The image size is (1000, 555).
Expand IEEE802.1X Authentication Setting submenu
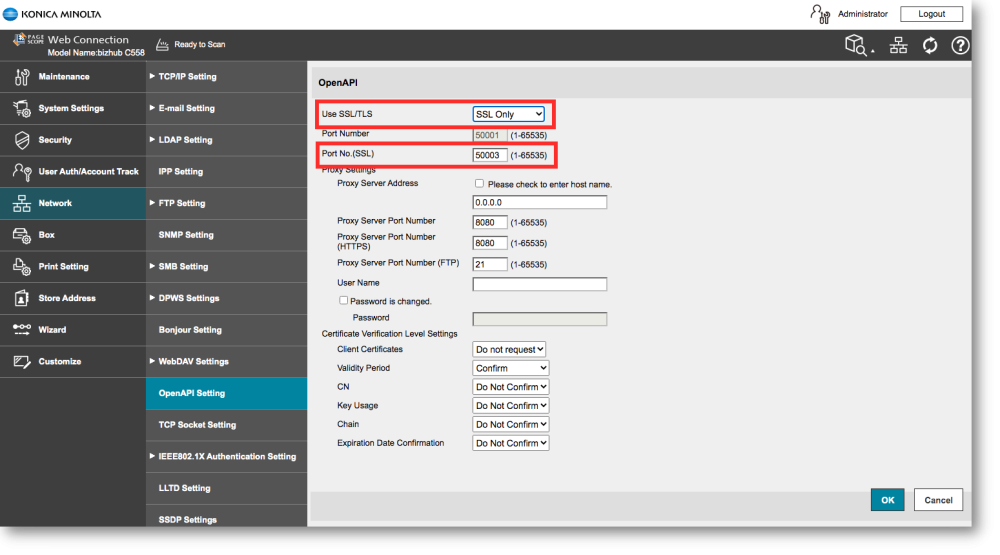pos(226,457)
